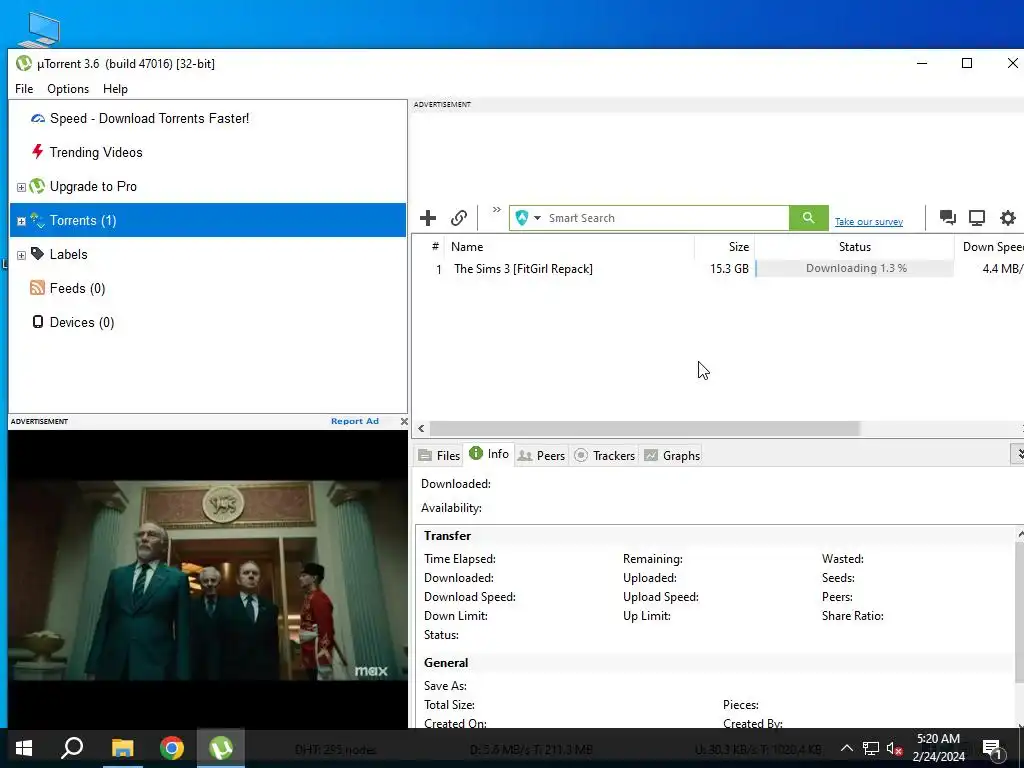This screenshot has height=768, width=1024.
Task: Open the Take our survey link
Action: click(869, 222)
